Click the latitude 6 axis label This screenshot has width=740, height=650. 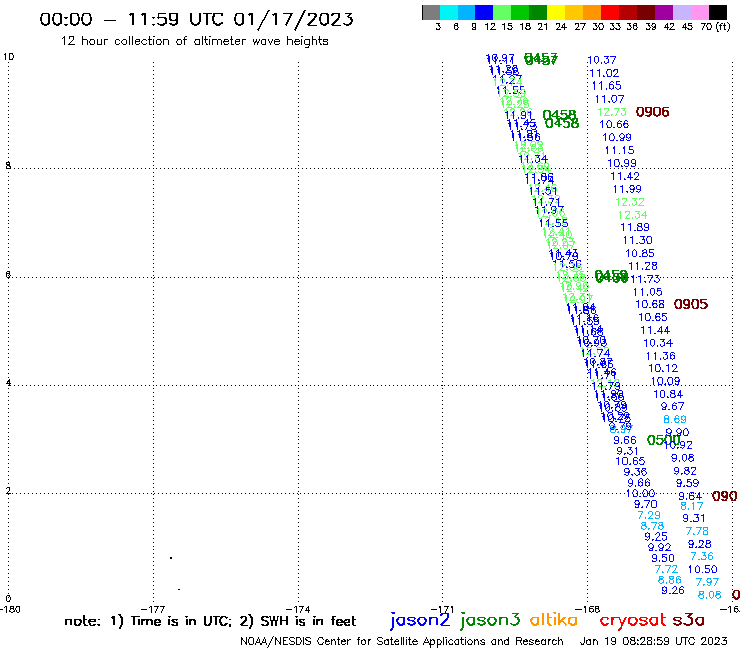[8, 275]
